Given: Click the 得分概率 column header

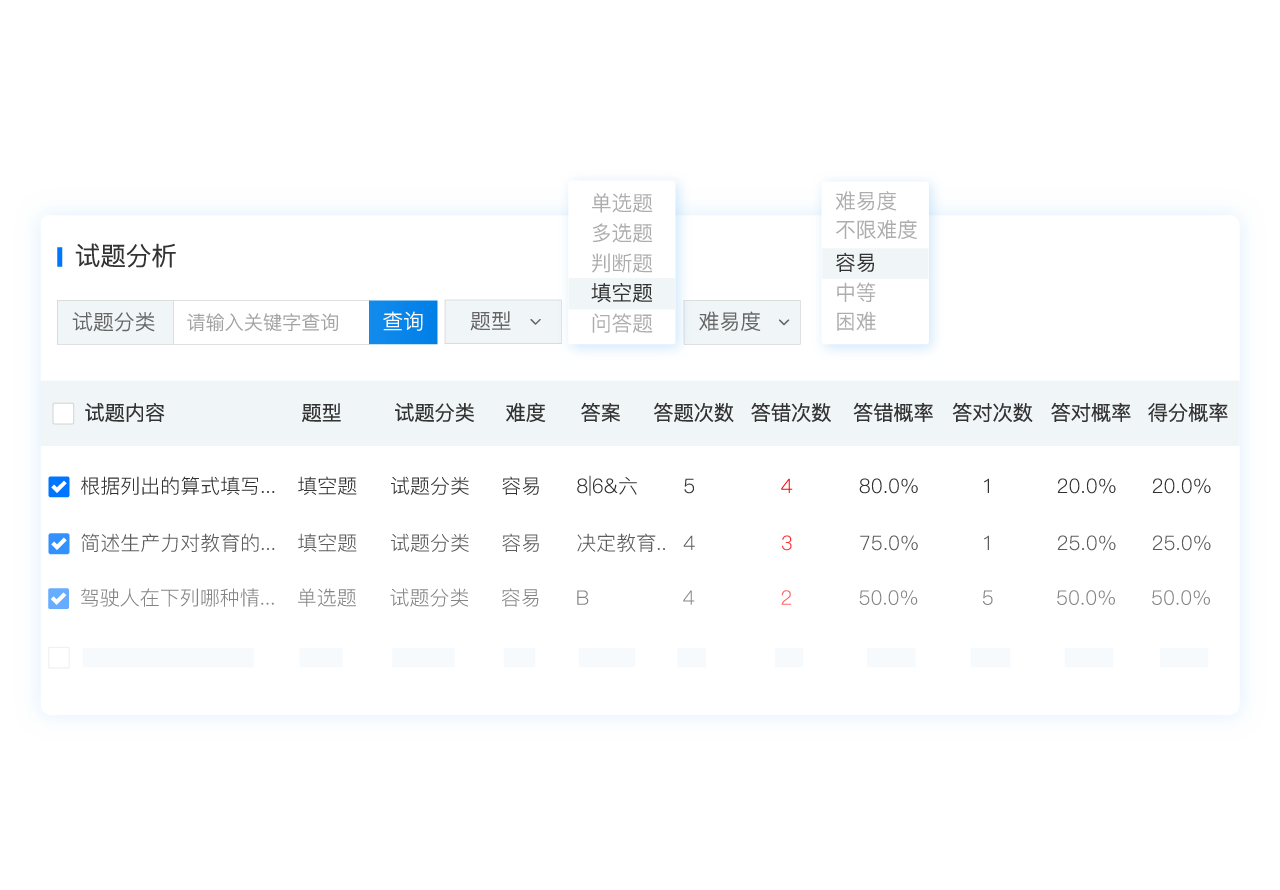Looking at the screenshot, I should pos(1188,413).
